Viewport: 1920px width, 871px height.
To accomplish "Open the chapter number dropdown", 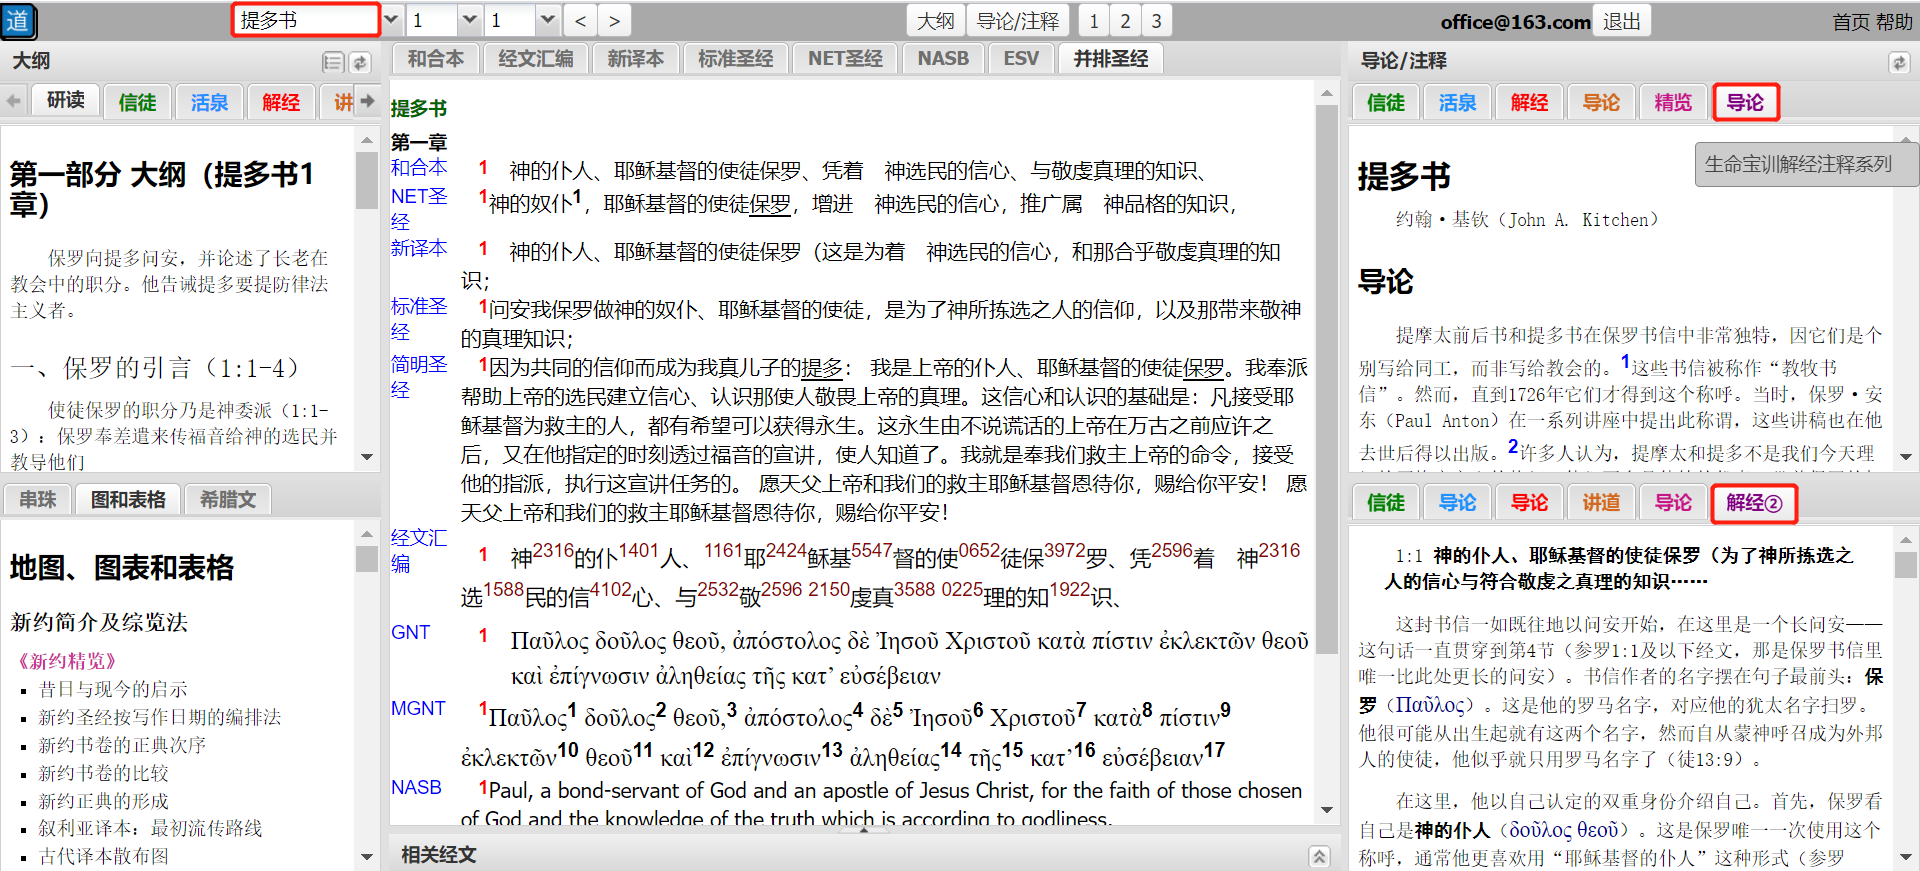I will click(x=470, y=20).
